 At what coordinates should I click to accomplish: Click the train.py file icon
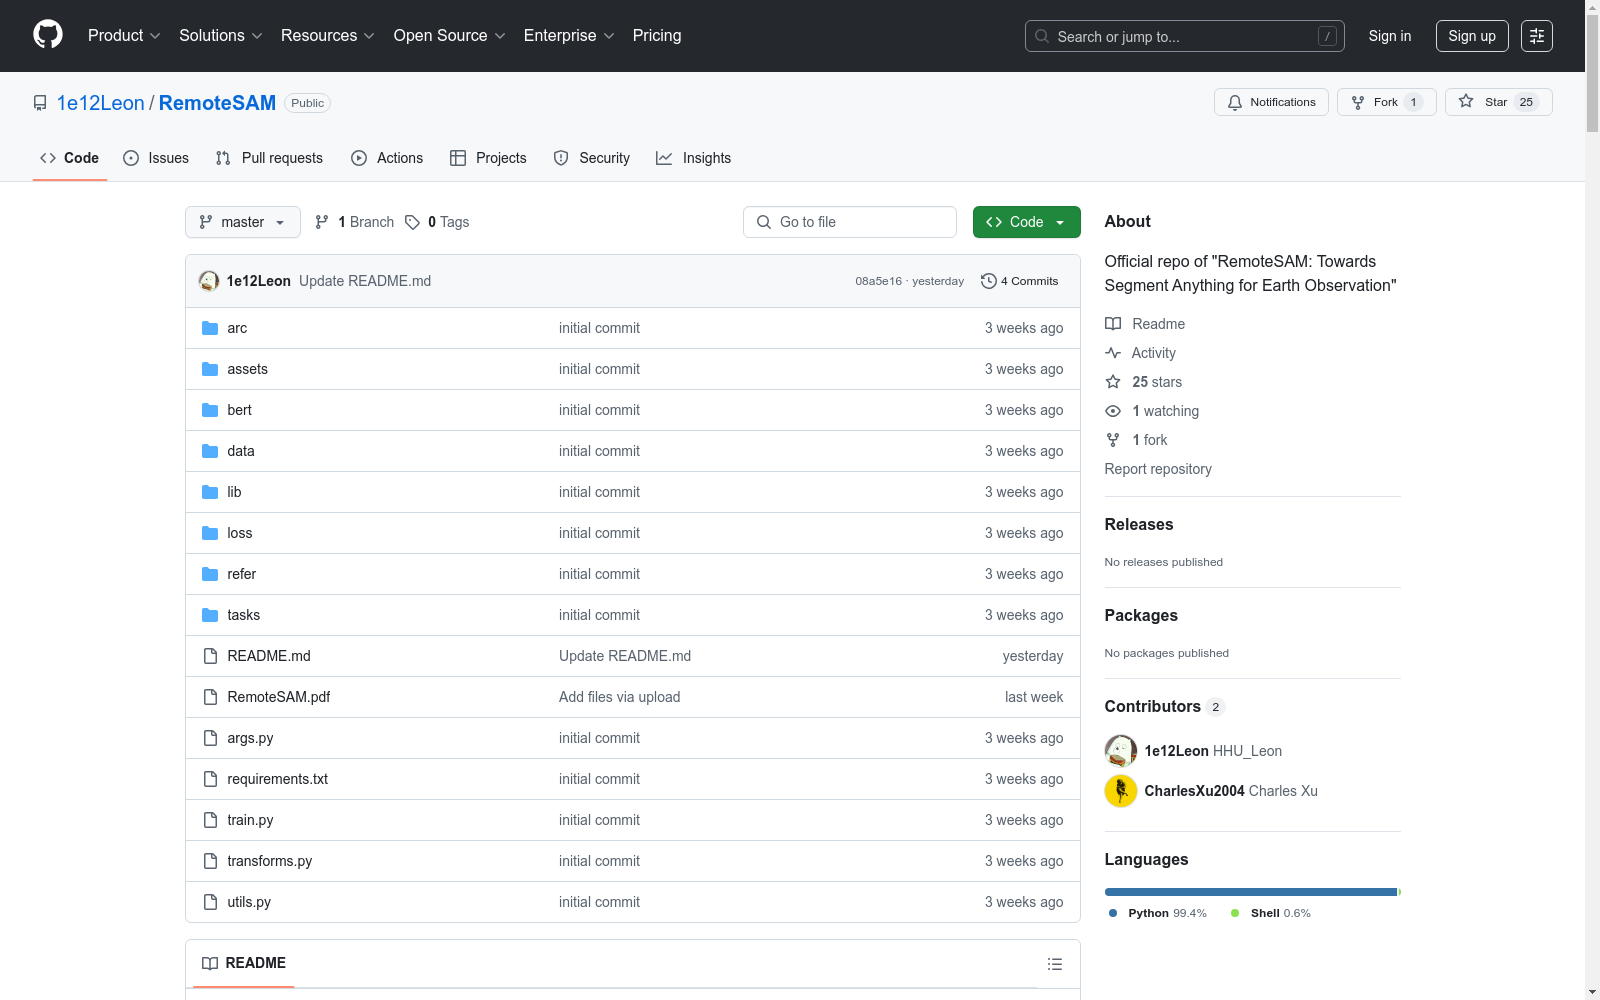210,820
